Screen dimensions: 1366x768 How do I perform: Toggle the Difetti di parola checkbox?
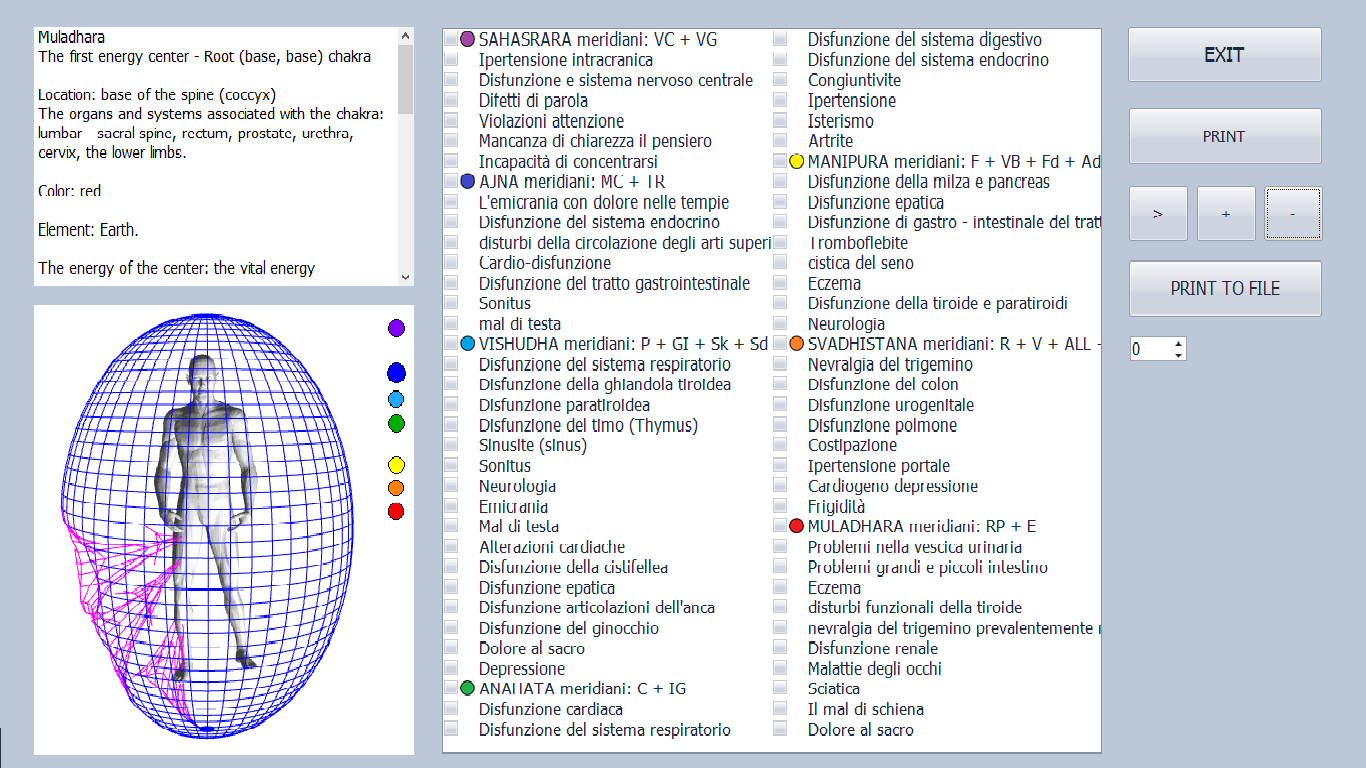[451, 100]
